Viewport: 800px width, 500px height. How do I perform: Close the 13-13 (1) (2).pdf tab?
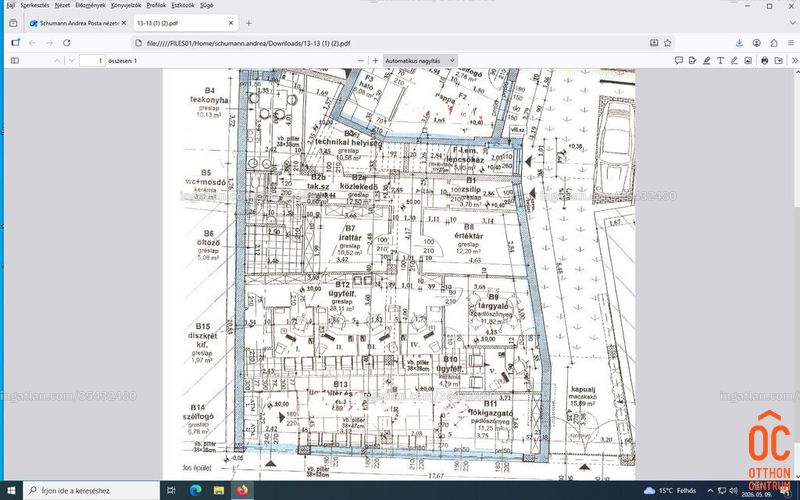[x=231, y=23]
